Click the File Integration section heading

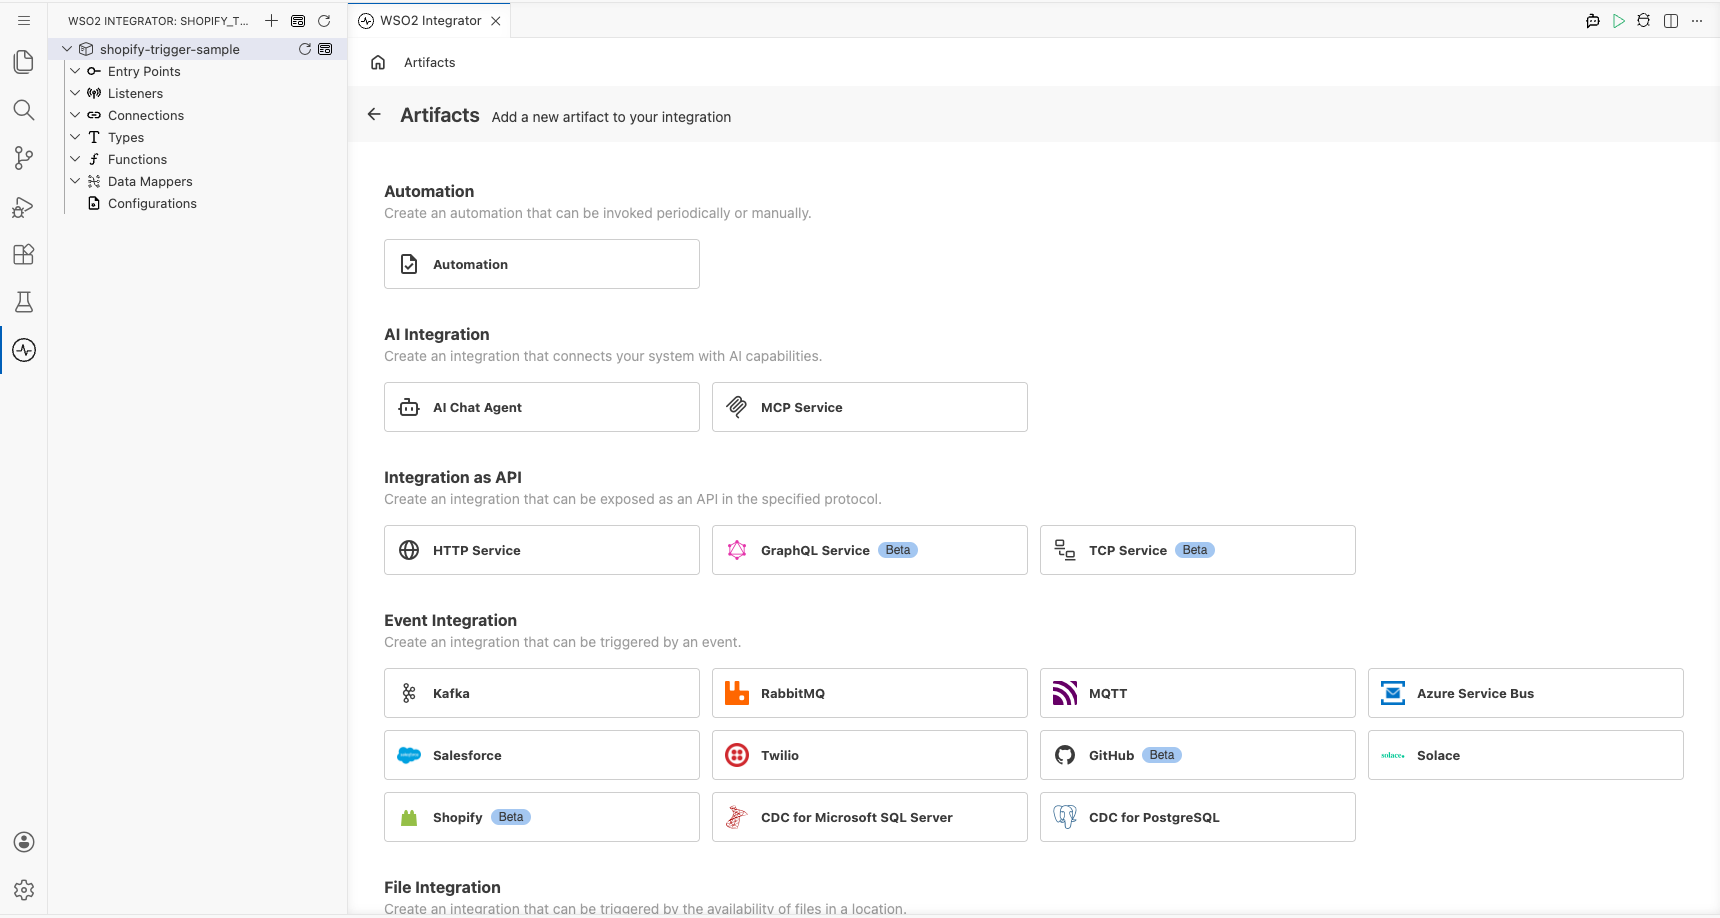pos(442,887)
